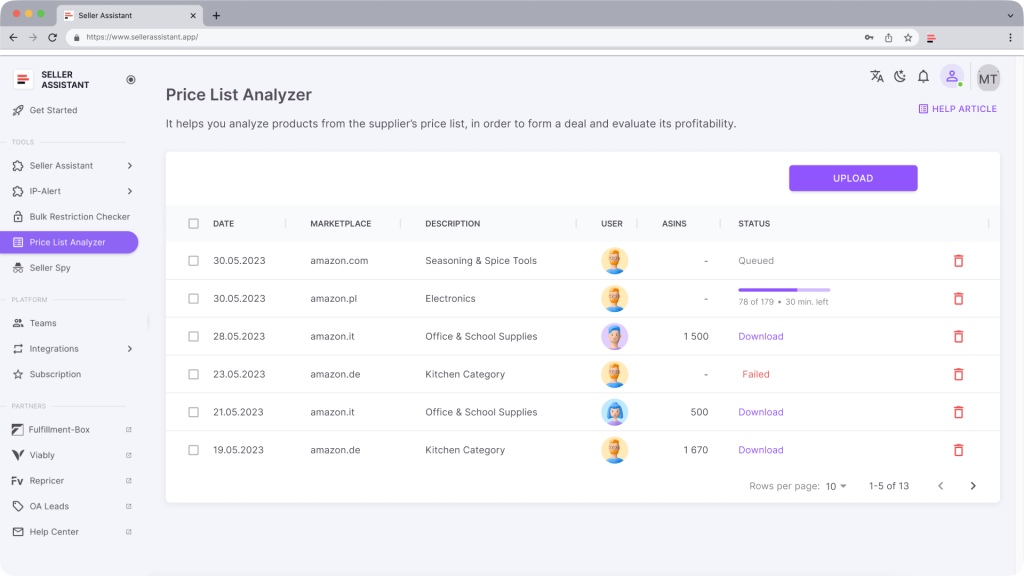The image size is (1024, 576).
Task: Expand the Seller Assistant sidebar entry
Action: (63, 165)
